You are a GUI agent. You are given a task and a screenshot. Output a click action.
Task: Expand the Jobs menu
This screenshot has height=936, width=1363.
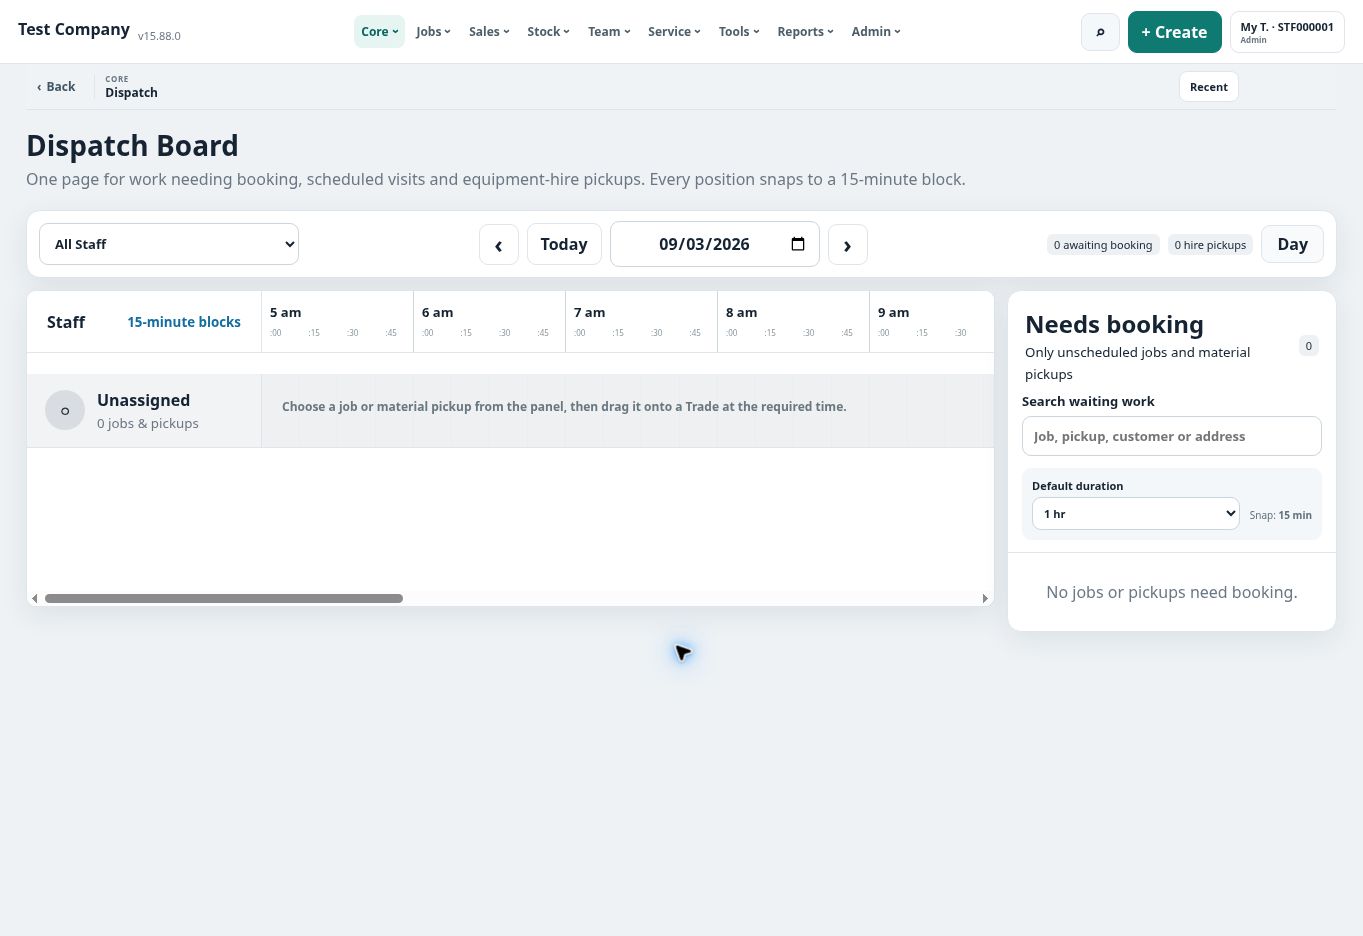(433, 32)
